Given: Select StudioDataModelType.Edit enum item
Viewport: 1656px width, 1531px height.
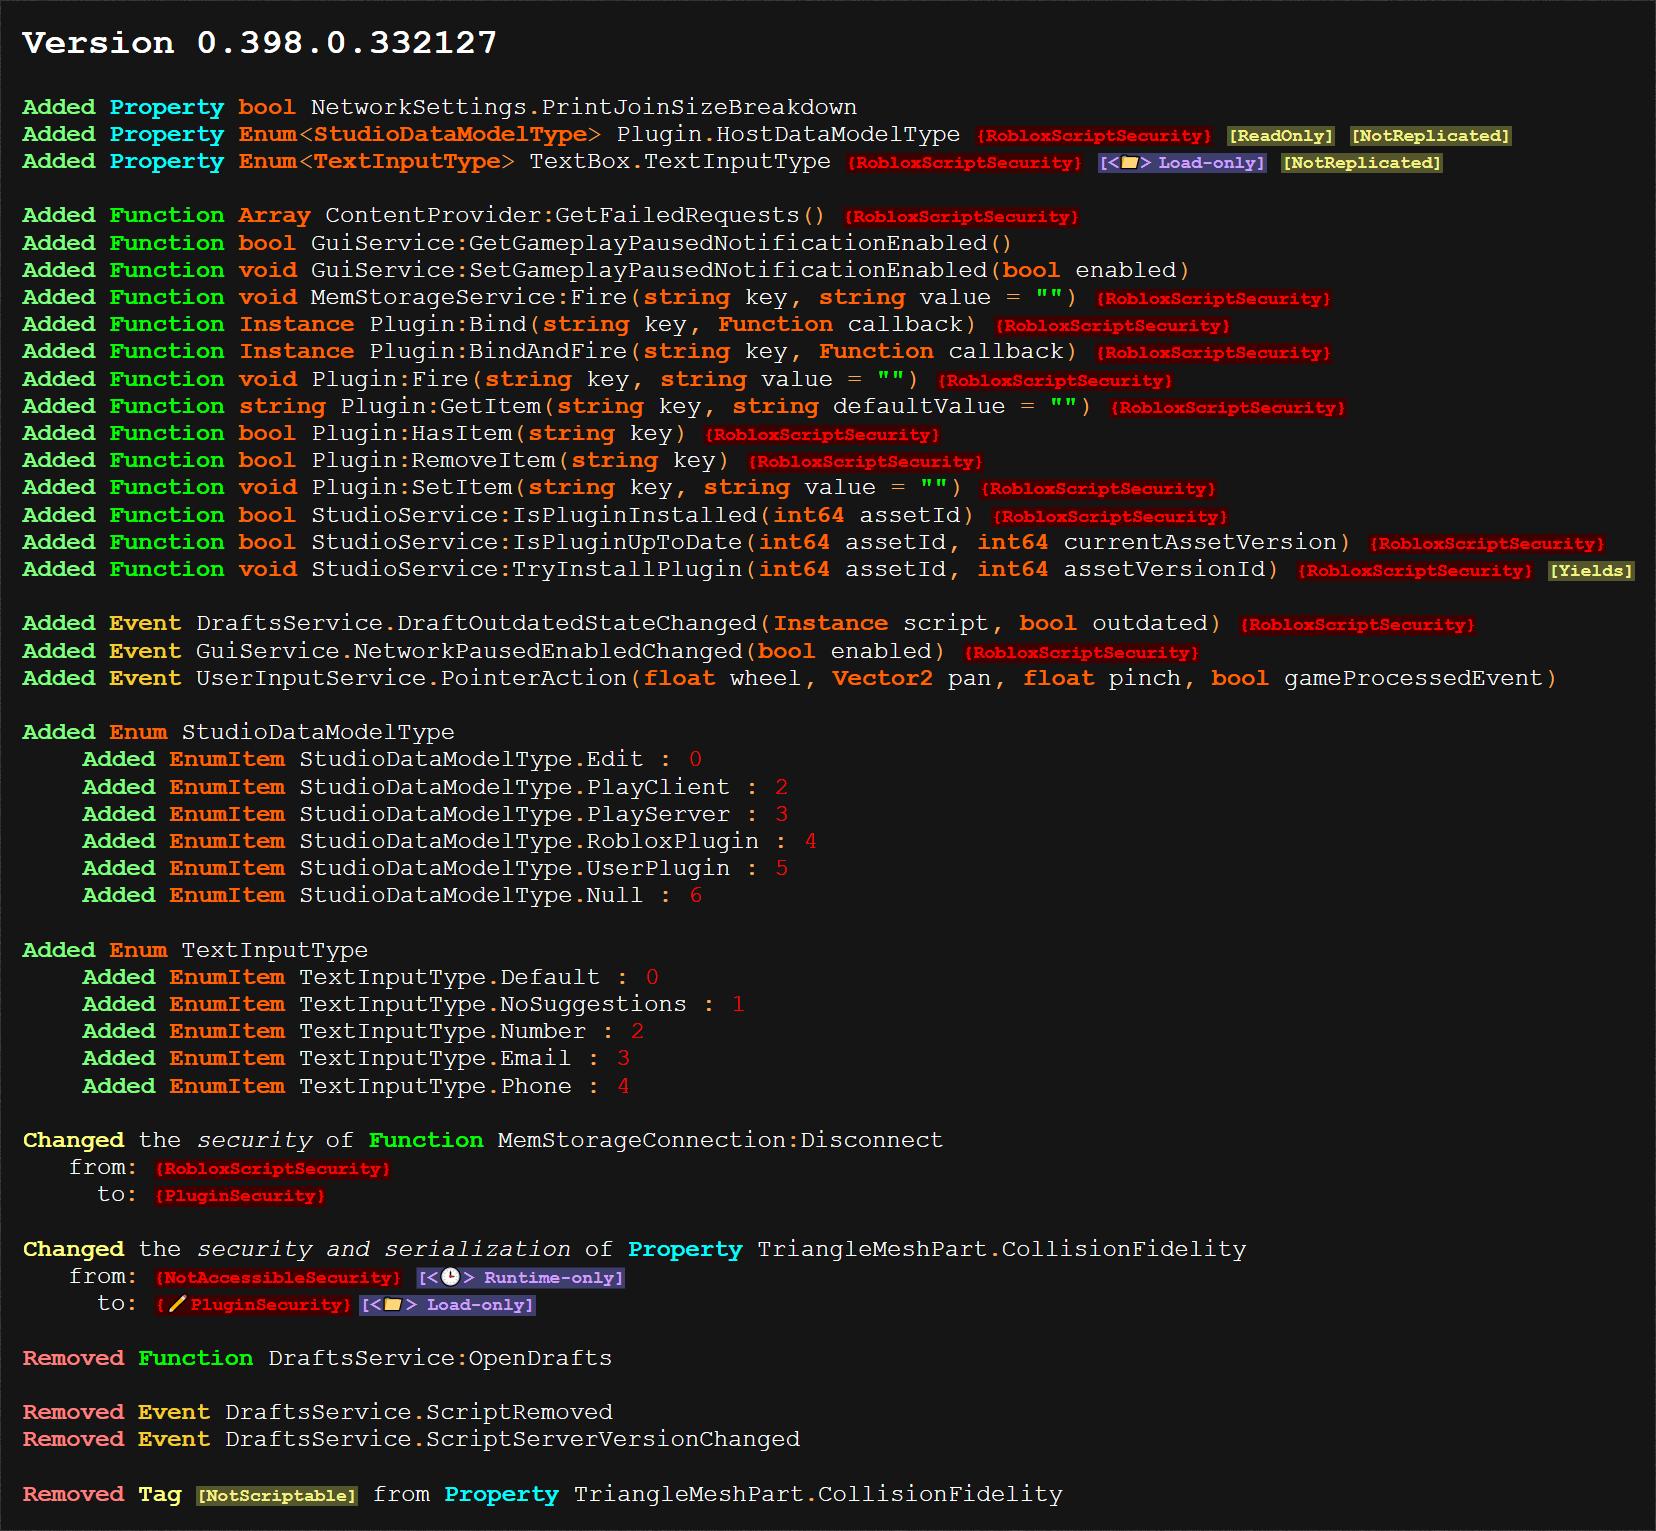Looking at the screenshot, I should pyautogui.click(x=470, y=759).
